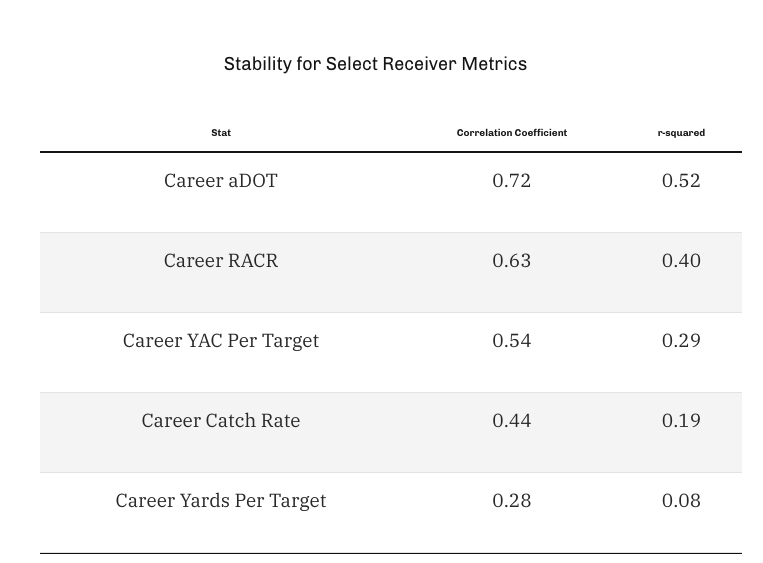Select the table title text
Viewport: 763px width, 563px height.
tap(375, 64)
